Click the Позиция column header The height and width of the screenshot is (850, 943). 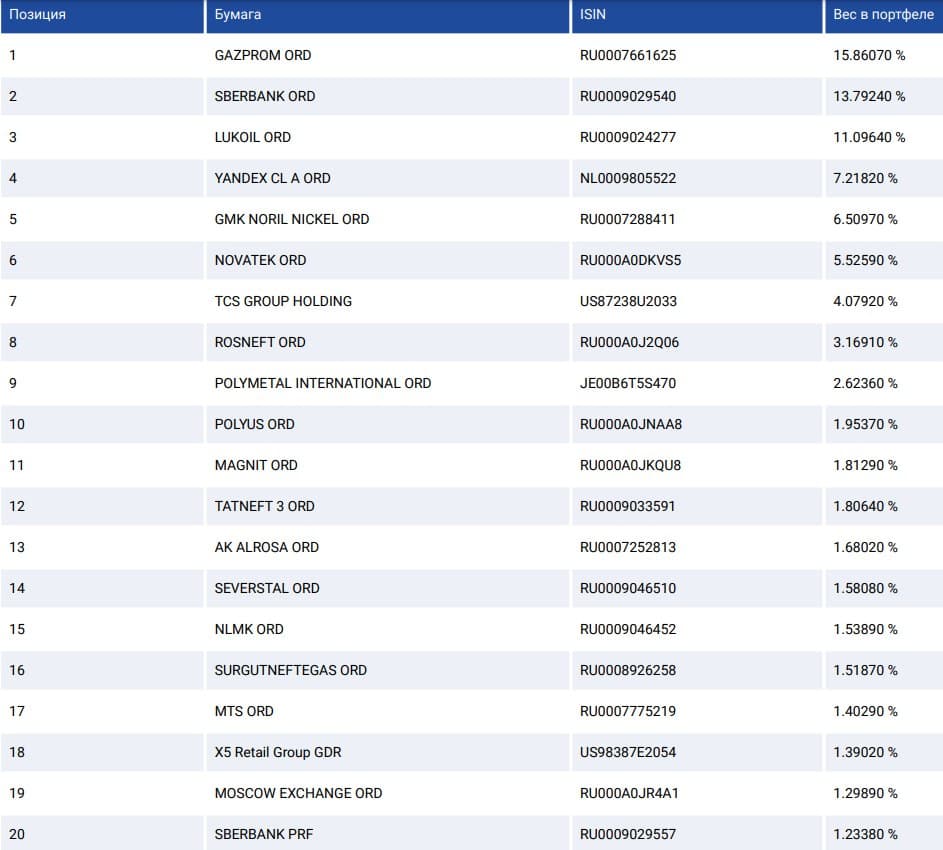102,16
